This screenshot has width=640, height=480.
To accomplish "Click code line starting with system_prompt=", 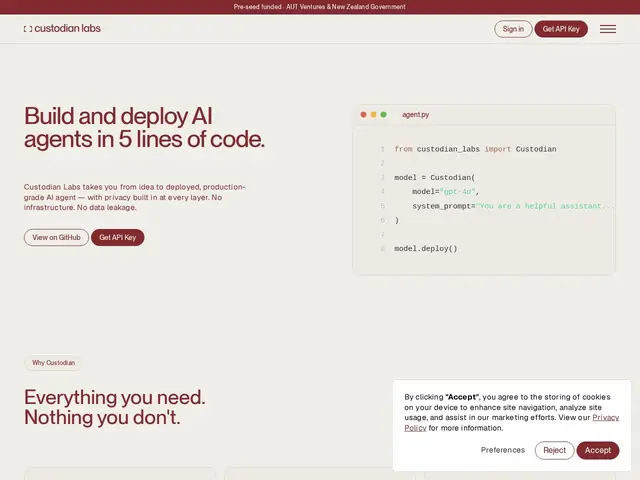I will pyautogui.click(x=513, y=206).
